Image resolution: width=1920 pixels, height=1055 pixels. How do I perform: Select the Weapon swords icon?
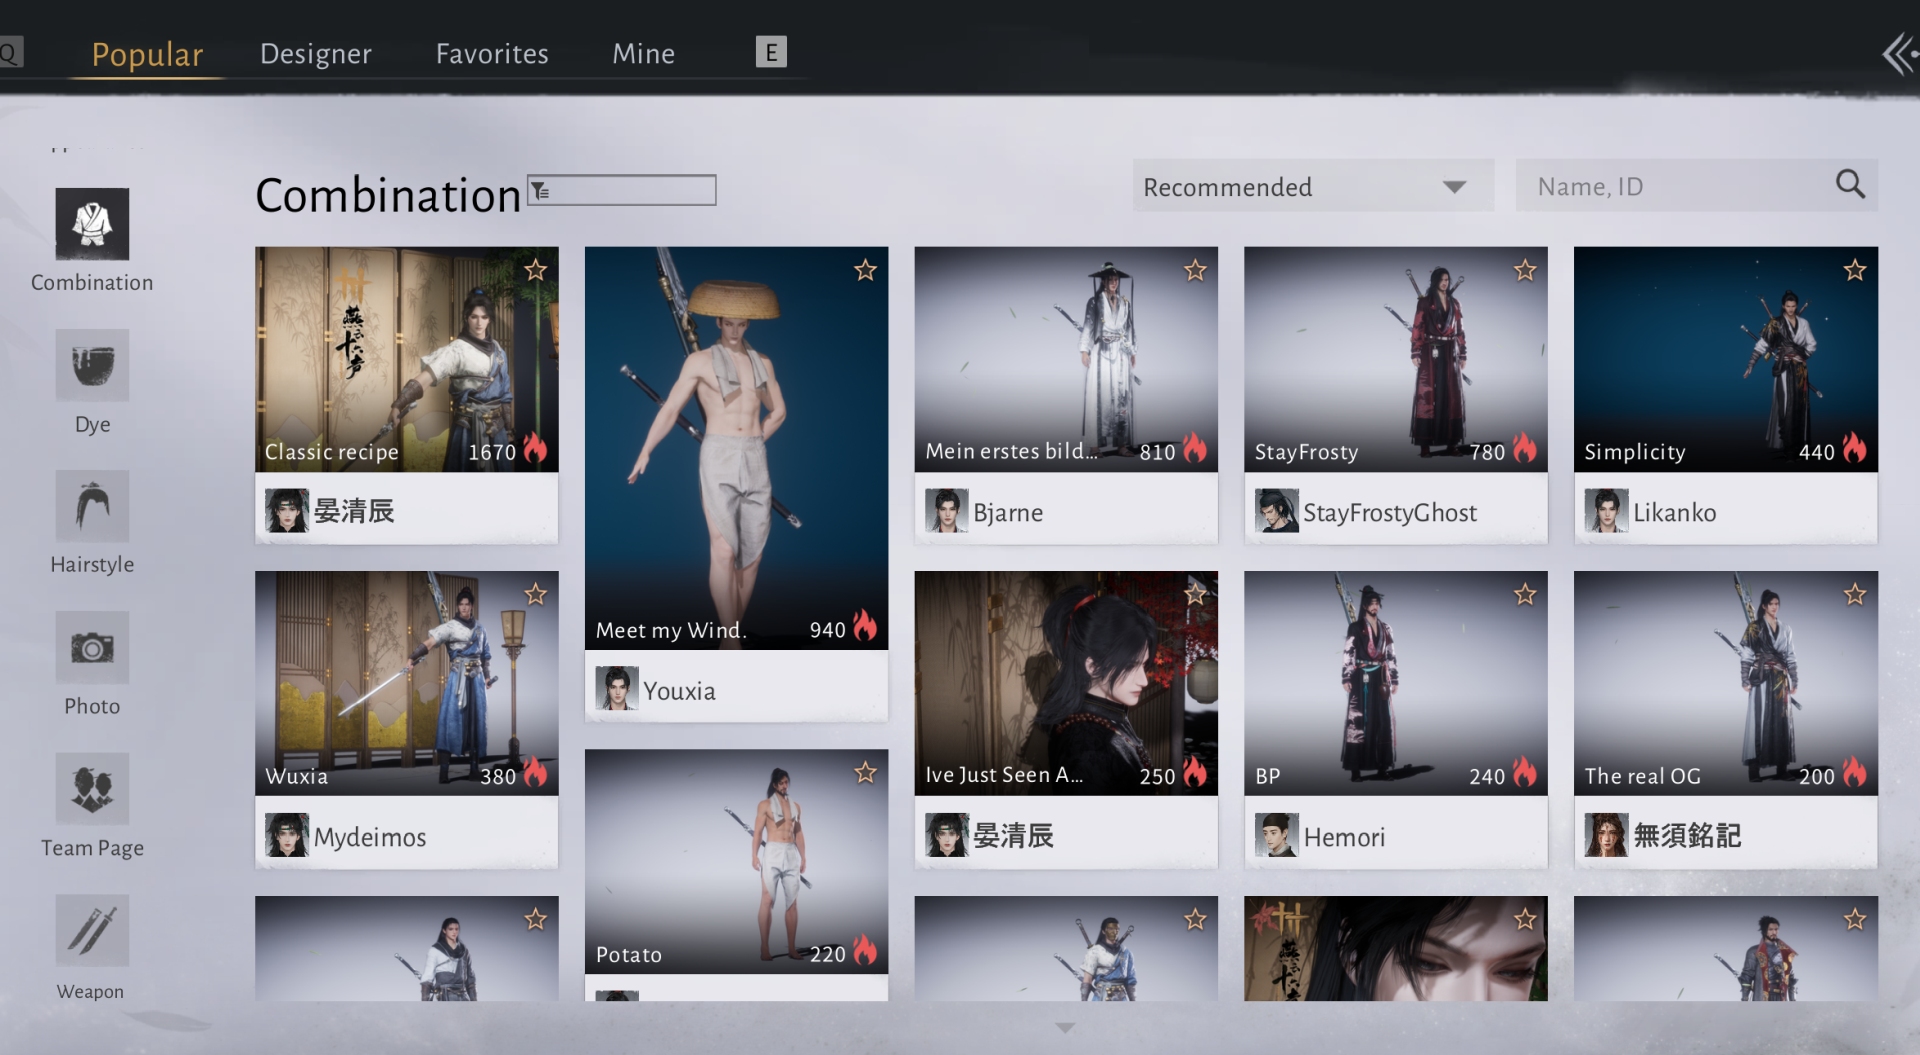tap(92, 931)
